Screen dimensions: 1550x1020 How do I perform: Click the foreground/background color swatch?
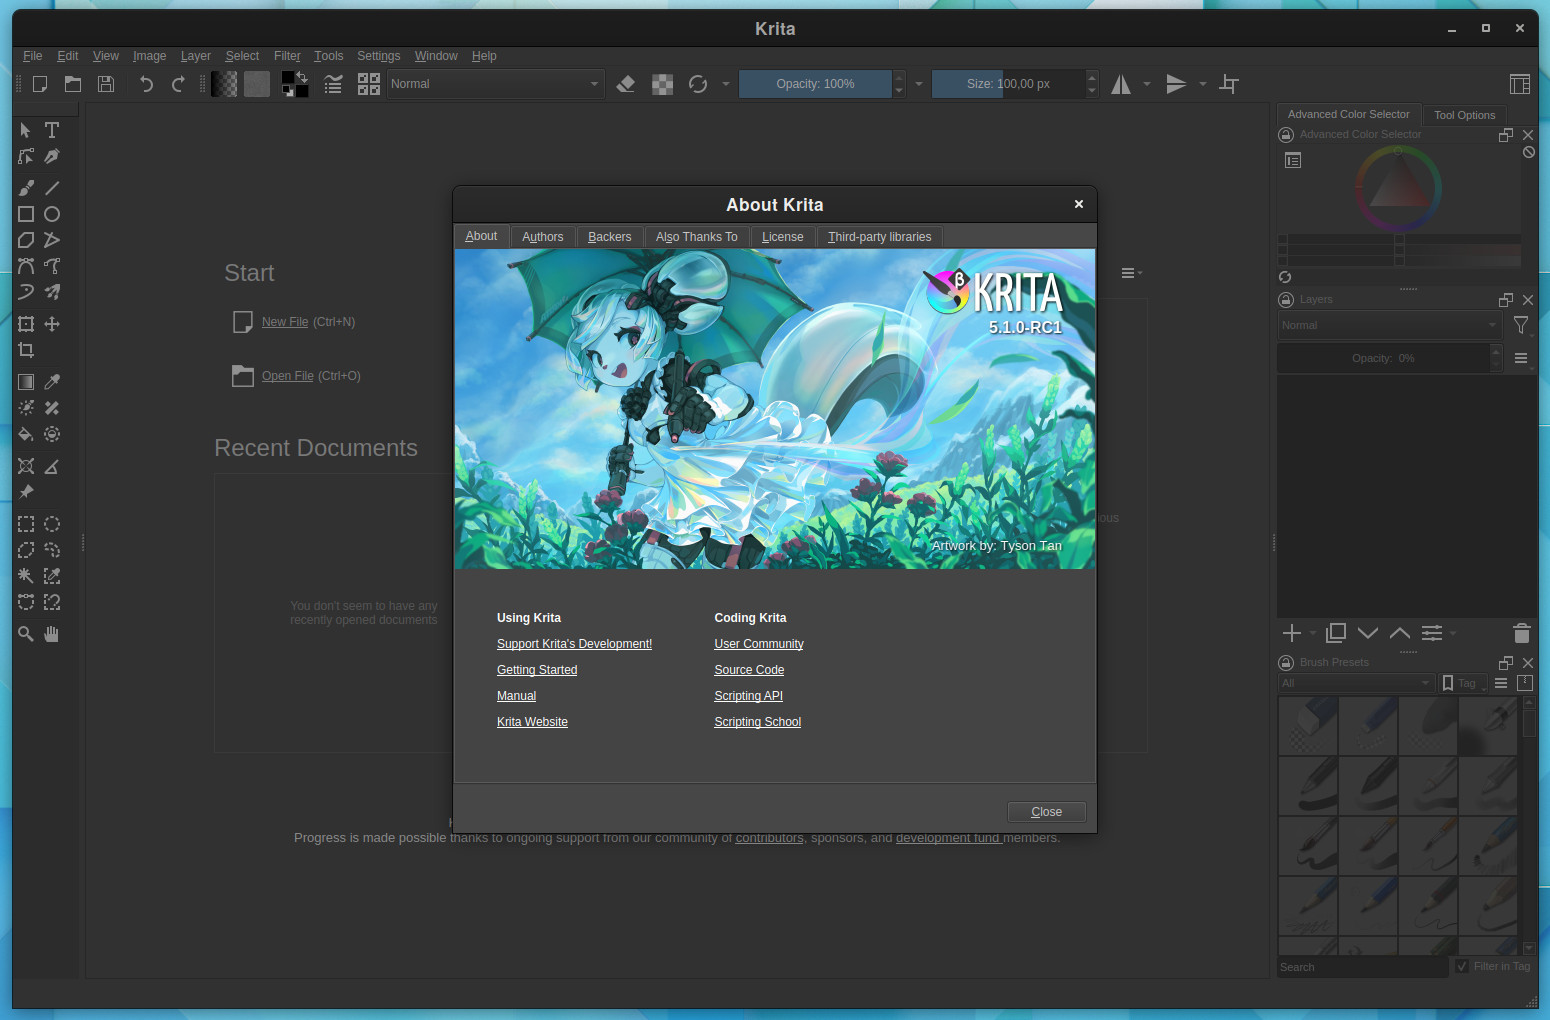tap(295, 84)
